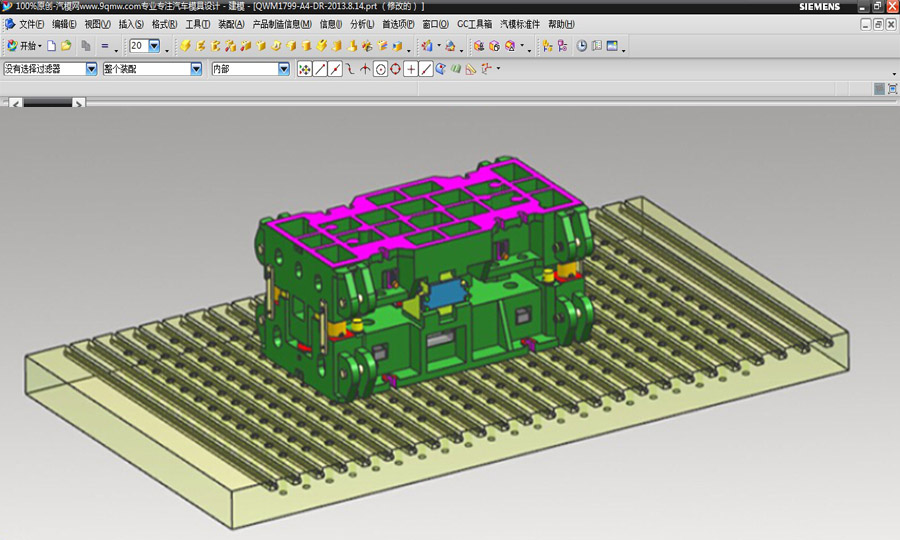
Task: Click the new file icon
Action: click(52, 46)
